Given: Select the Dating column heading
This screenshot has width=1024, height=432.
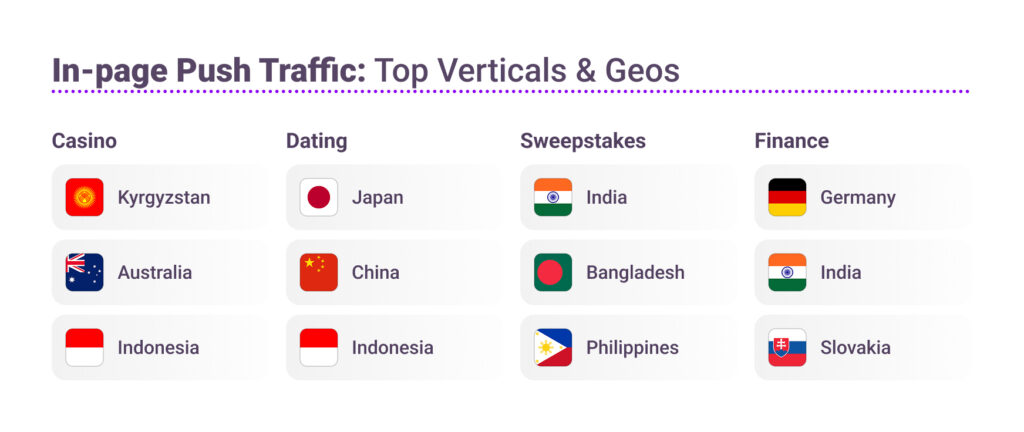Looking at the screenshot, I should tap(316, 141).
